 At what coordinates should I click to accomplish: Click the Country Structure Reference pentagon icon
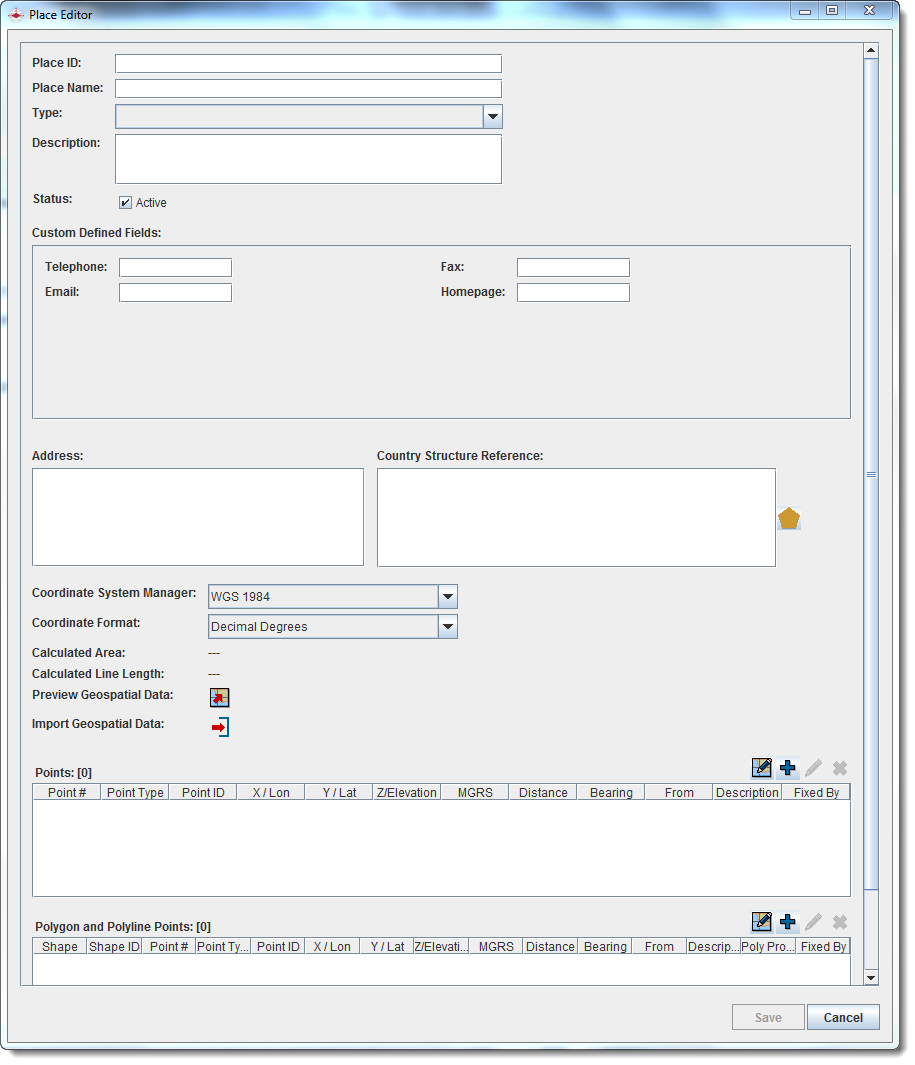click(x=789, y=518)
